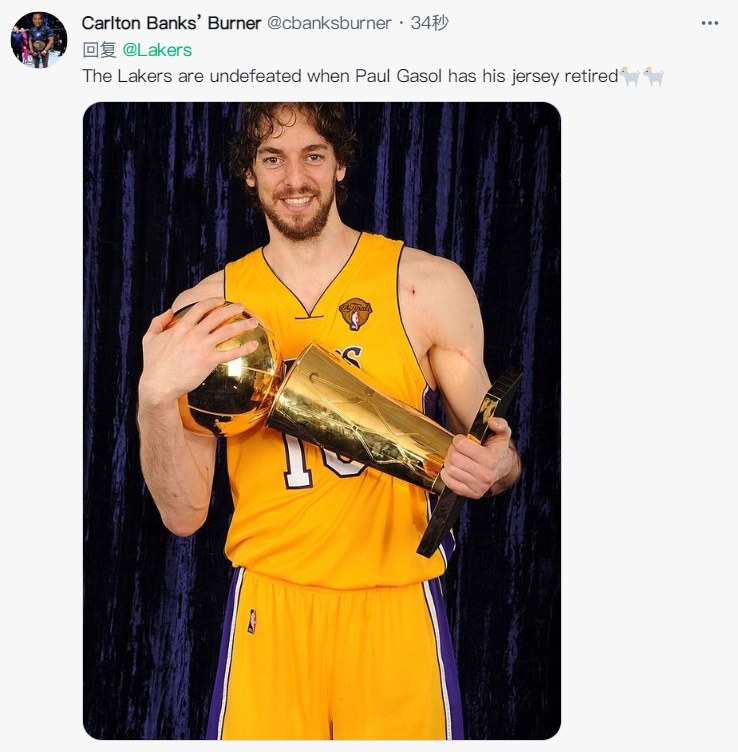Click Carlton Banks' Burner profile avatar
Image resolution: width=738 pixels, height=752 pixels.
39,40
